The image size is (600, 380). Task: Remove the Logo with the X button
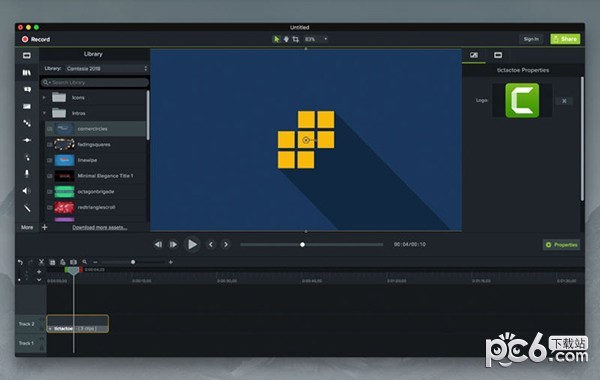point(564,101)
